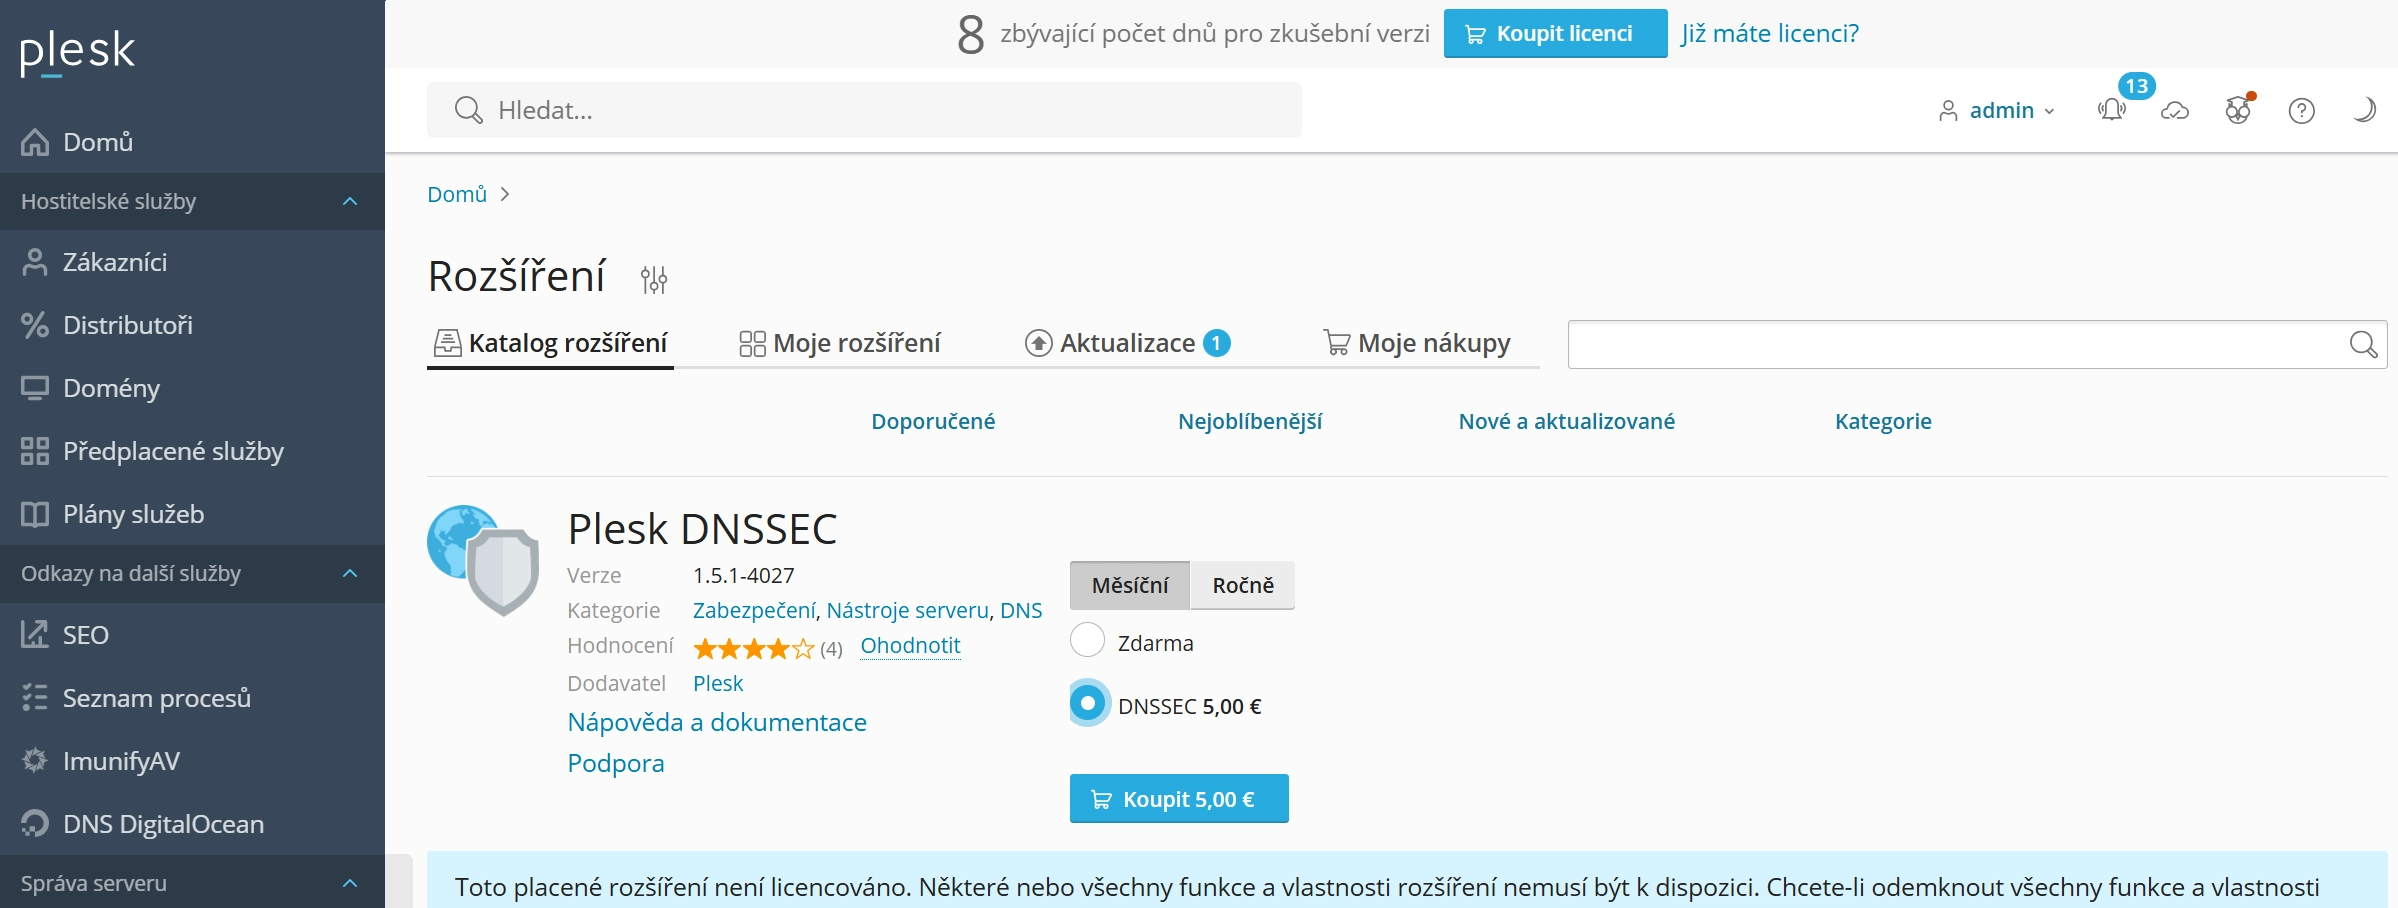Click the Koupit 5,00 € button
The image size is (2398, 908).
pyautogui.click(x=1179, y=799)
